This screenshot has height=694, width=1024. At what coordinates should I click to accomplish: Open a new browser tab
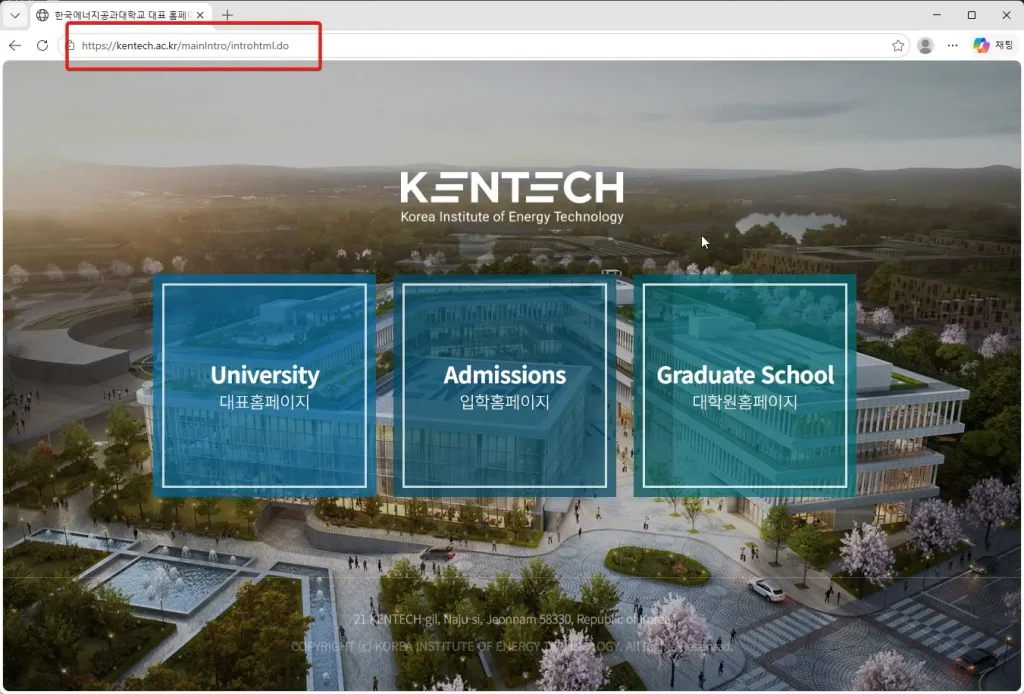click(x=227, y=14)
